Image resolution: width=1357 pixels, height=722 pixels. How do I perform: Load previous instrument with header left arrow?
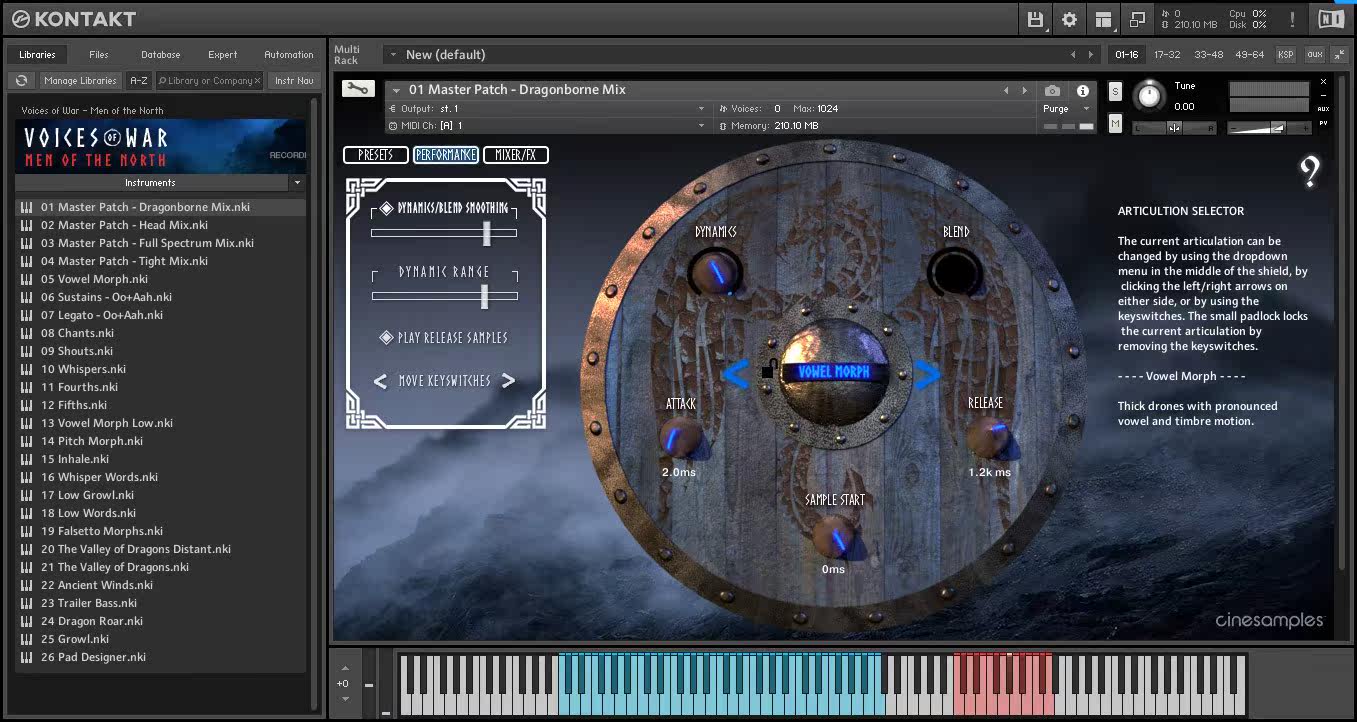tap(1007, 90)
